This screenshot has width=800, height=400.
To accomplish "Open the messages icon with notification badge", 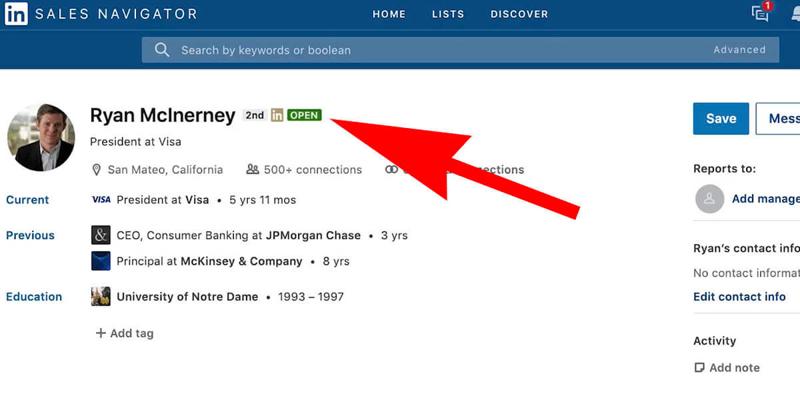I will tap(760, 14).
